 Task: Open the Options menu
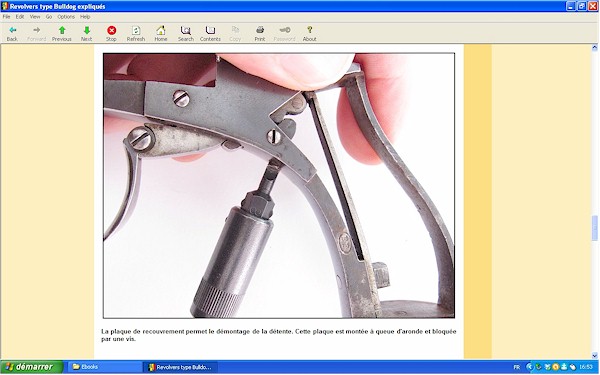66,17
